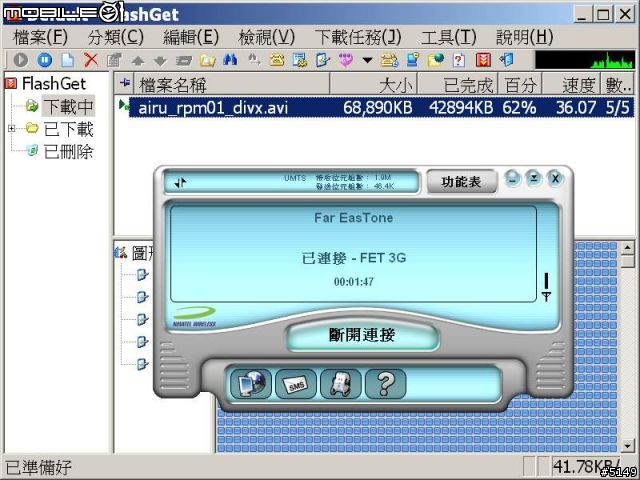
Task: Click the 62% progress cell
Action: tap(519, 108)
